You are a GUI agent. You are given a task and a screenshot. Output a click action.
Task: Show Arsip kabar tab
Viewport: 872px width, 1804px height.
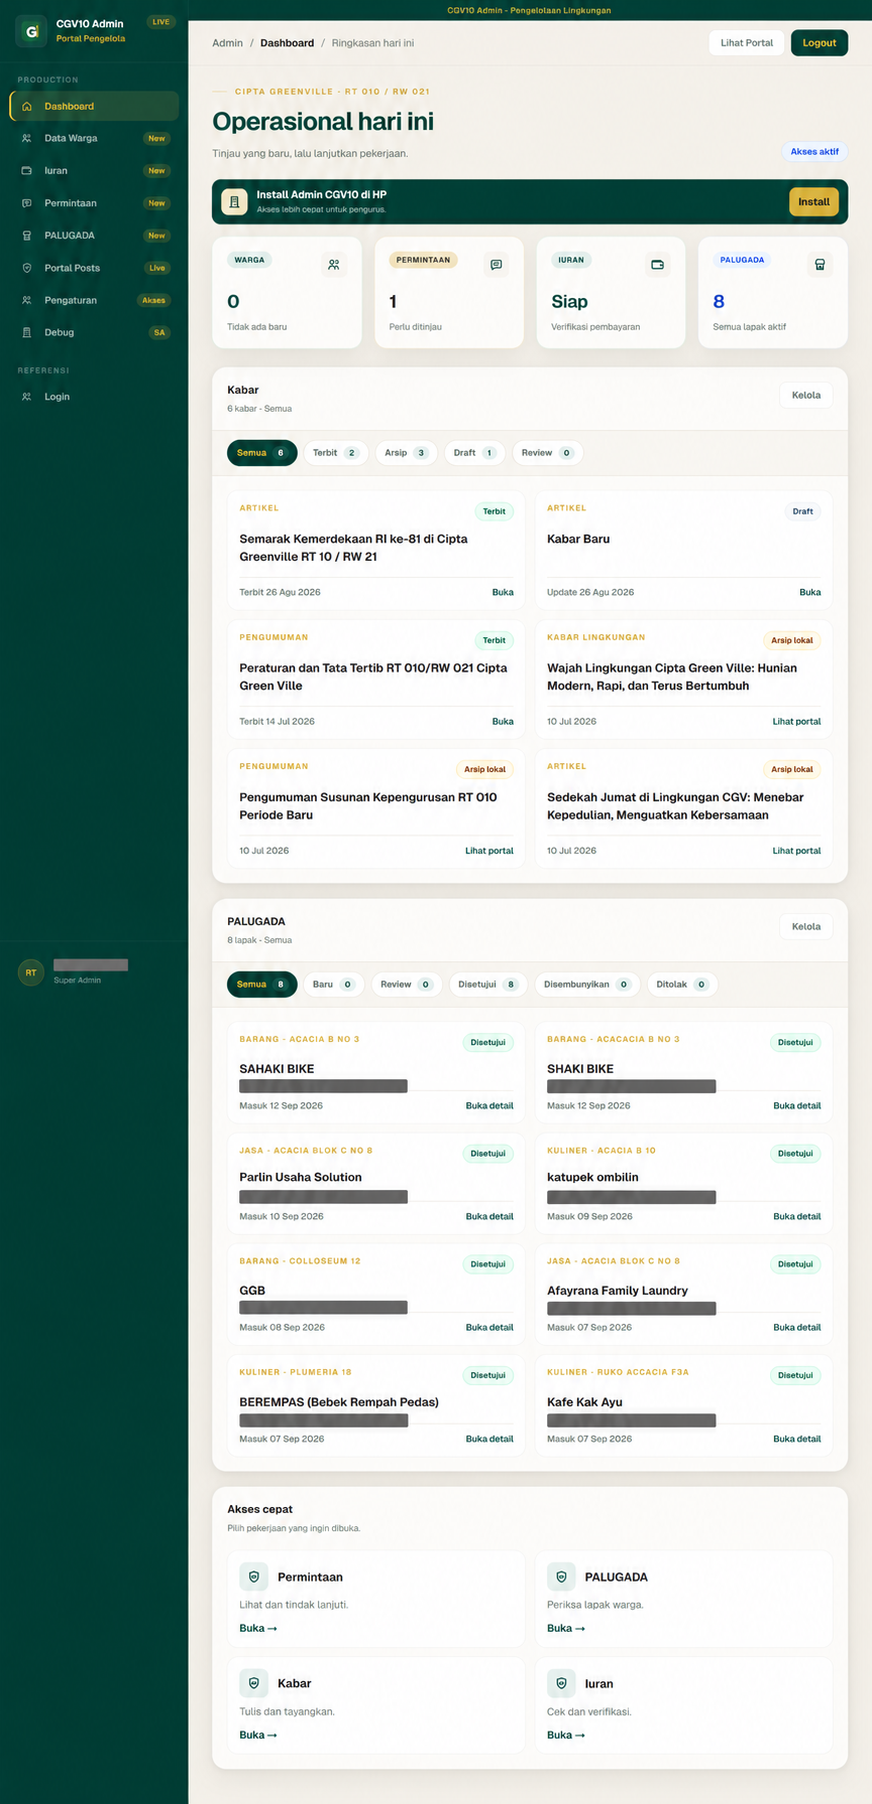coord(406,453)
